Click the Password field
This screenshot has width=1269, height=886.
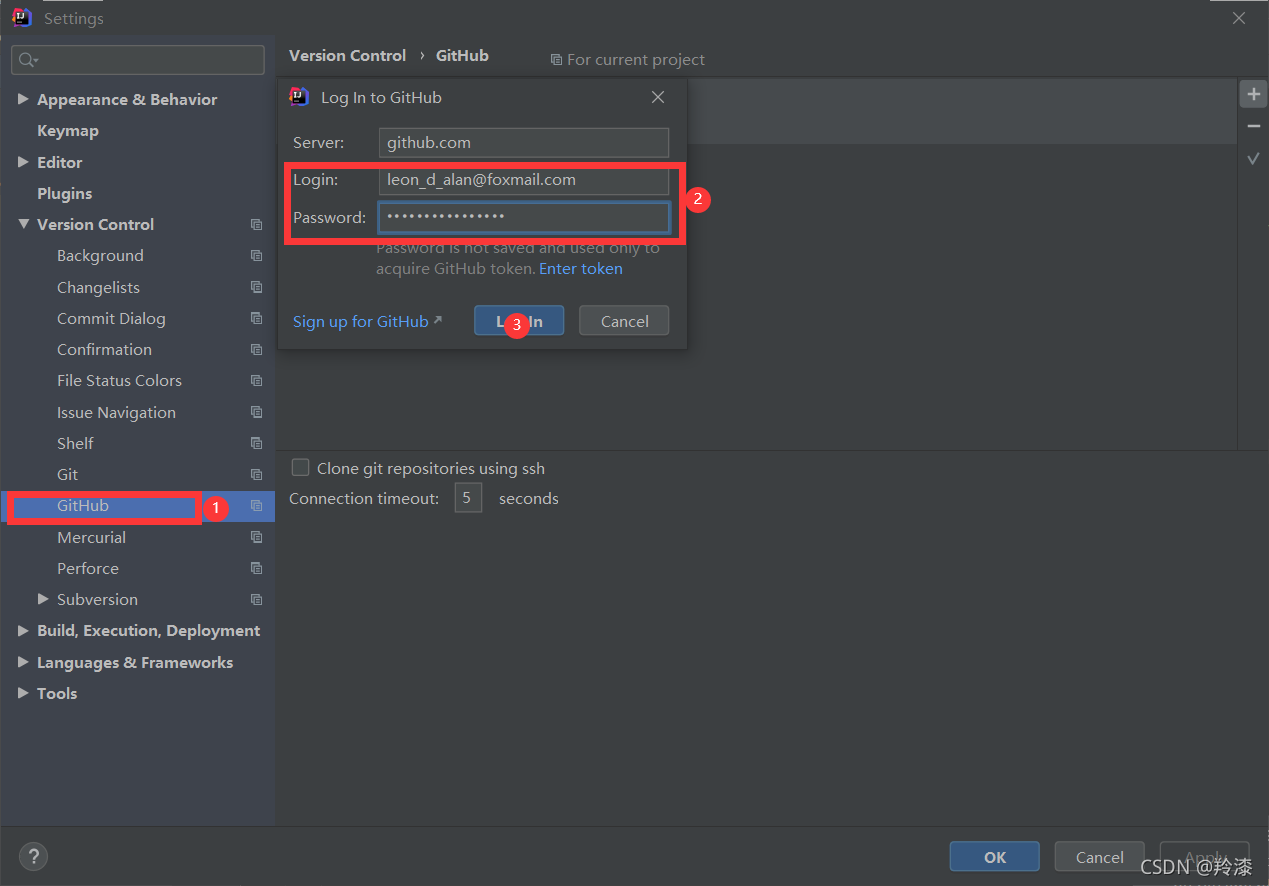pyautogui.click(x=523, y=217)
